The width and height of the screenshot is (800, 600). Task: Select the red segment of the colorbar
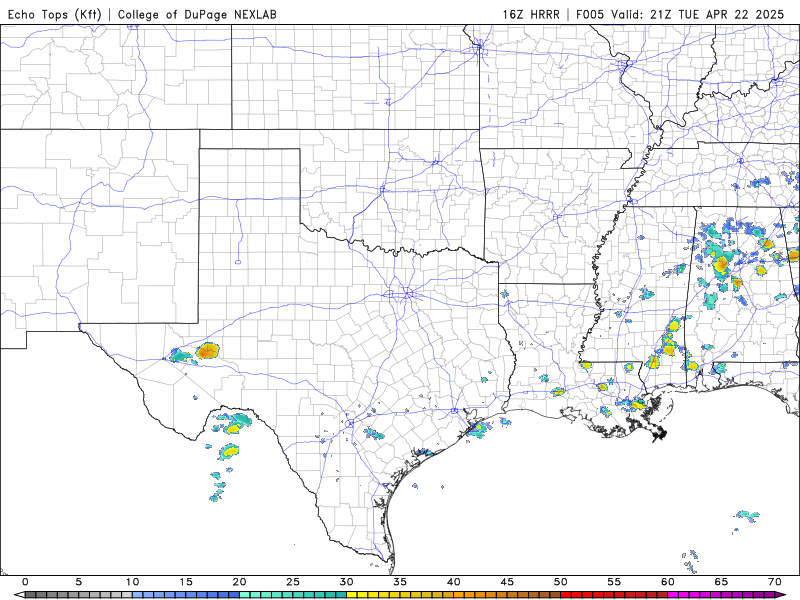[x=614, y=595]
